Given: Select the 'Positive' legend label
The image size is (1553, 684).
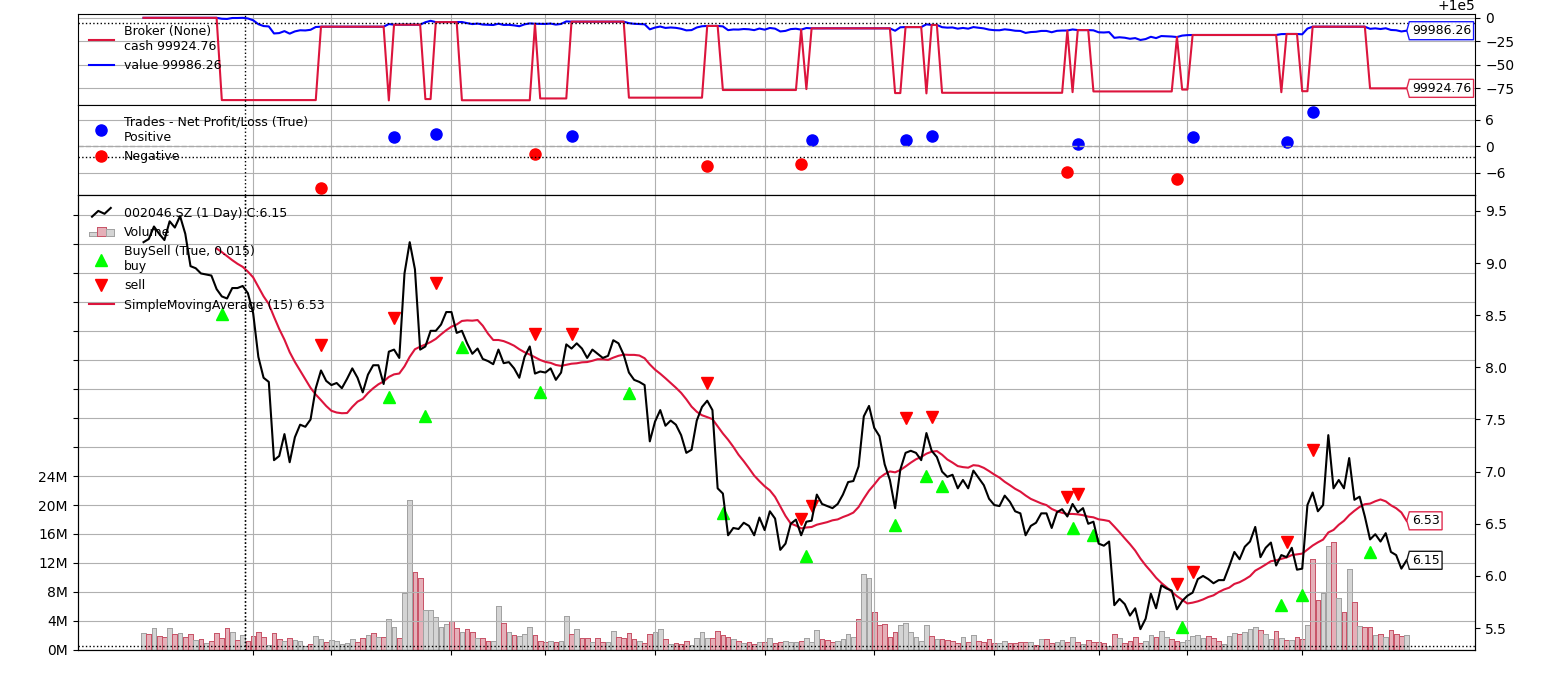Looking at the screenshot, I should pyautogui.click(x=148, y=137).
